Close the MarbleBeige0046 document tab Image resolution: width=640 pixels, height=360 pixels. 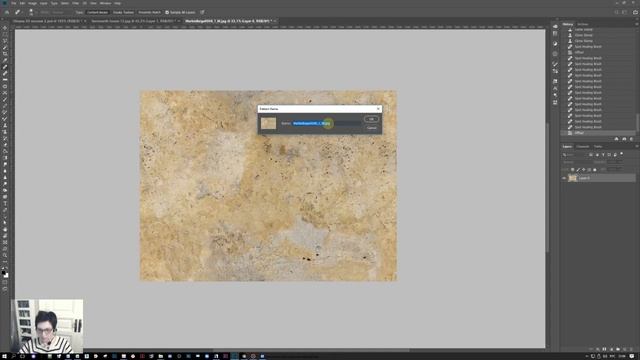[x=276, y=21]
